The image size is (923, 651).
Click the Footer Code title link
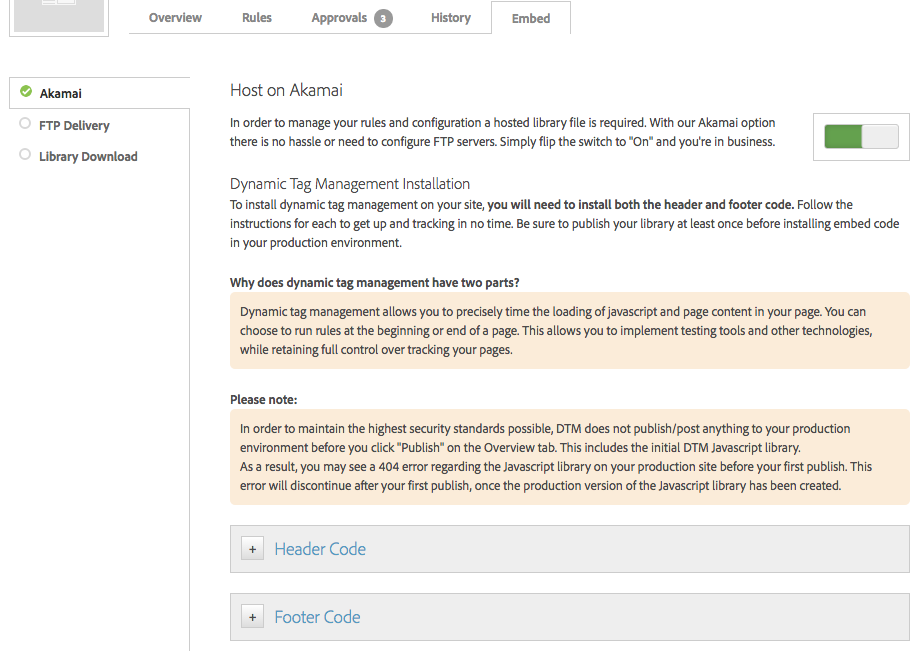click(x=317, y=617)
